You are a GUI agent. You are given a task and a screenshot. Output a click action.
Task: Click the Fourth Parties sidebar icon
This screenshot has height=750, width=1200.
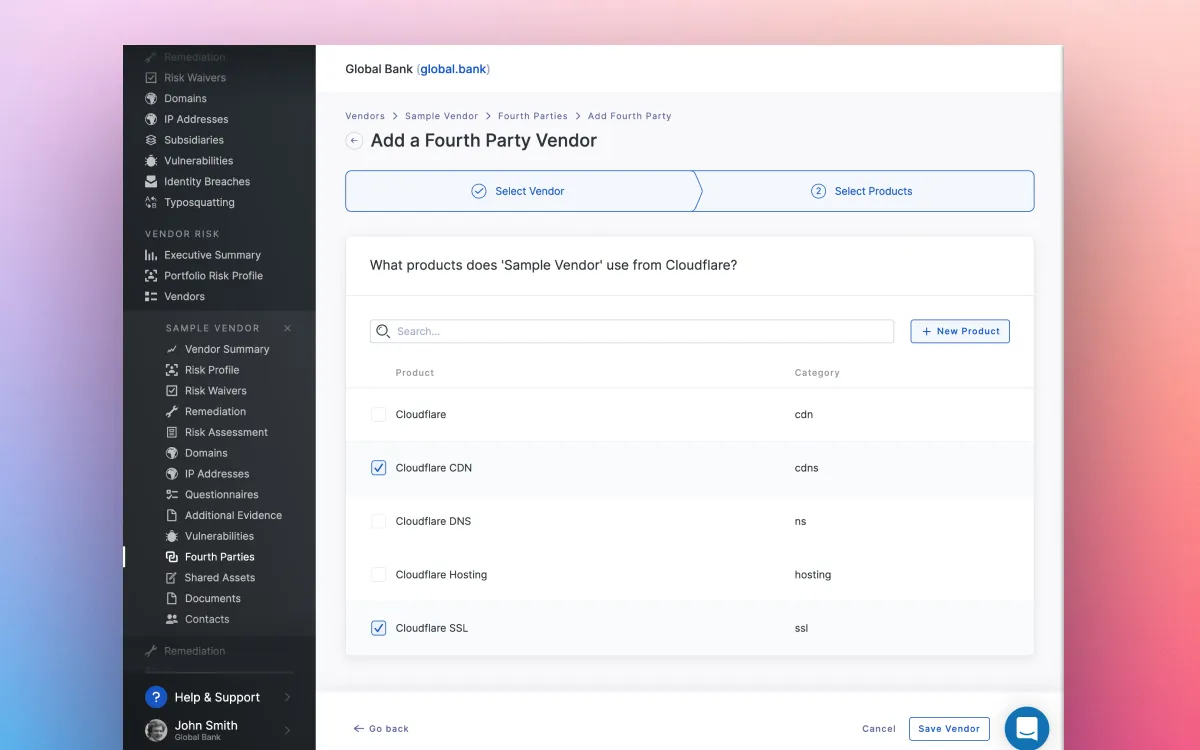point(172,557)
